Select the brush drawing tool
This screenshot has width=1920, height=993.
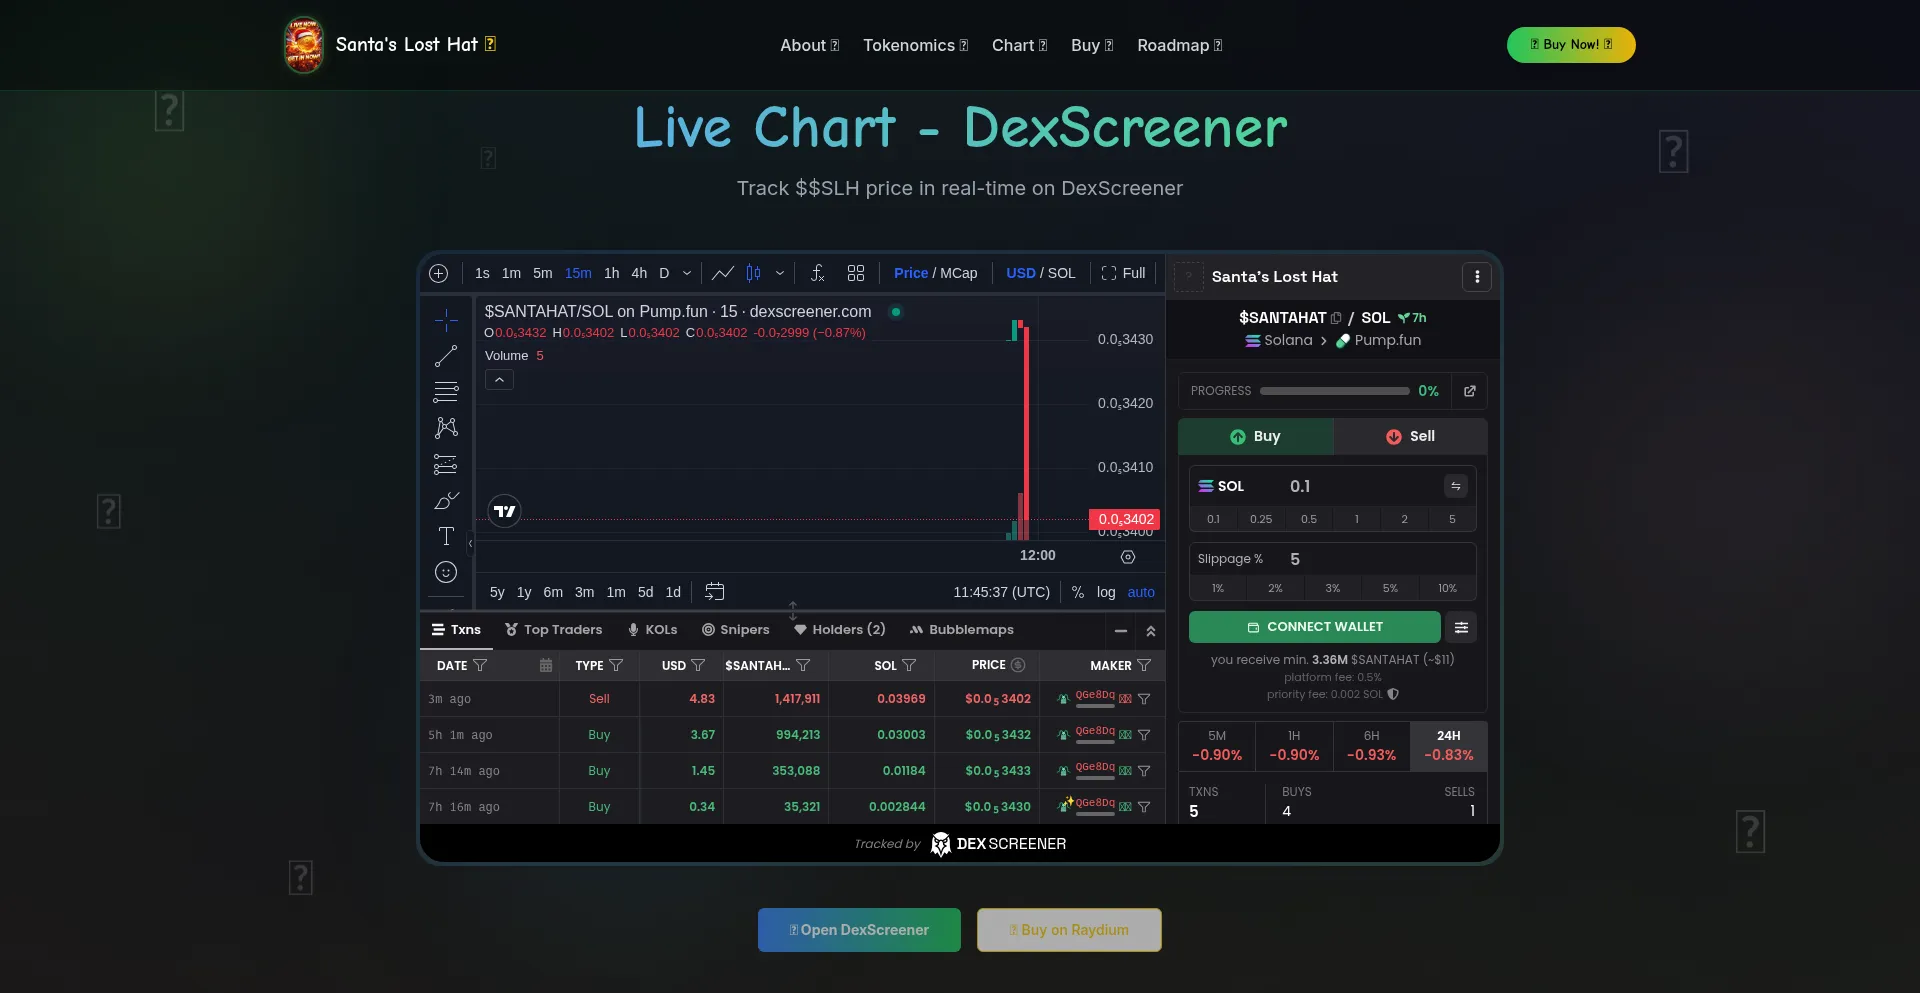(x=446, y=500)
